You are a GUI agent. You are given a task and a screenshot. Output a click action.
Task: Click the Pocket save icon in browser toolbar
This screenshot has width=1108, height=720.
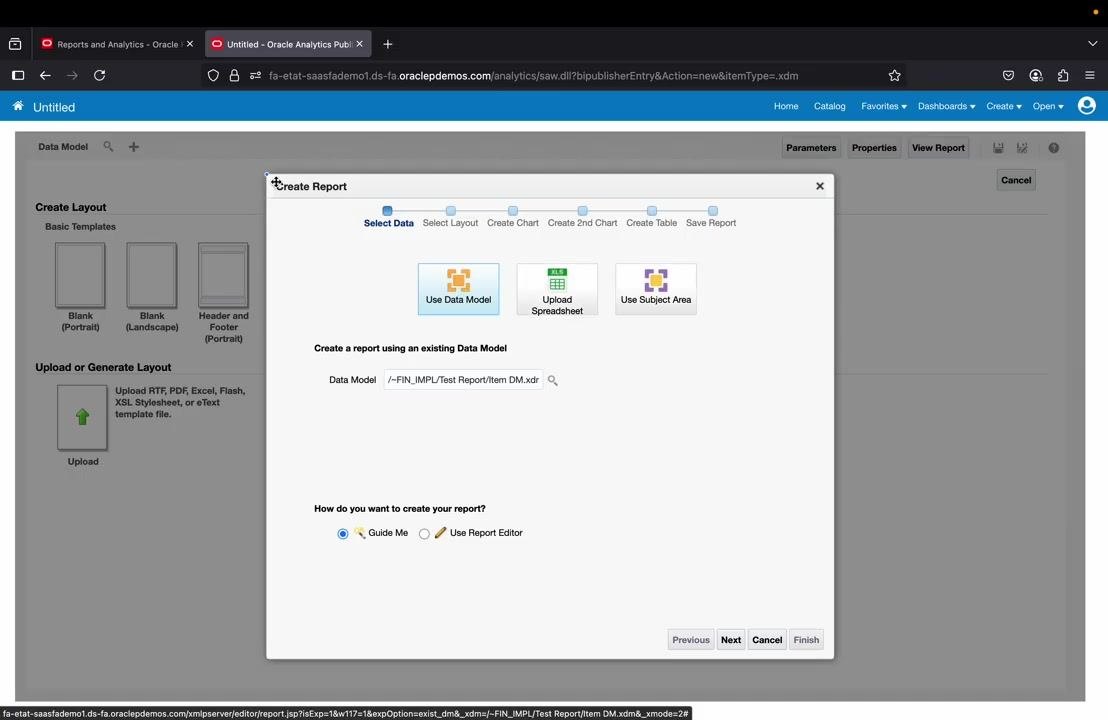(1008, 75)
